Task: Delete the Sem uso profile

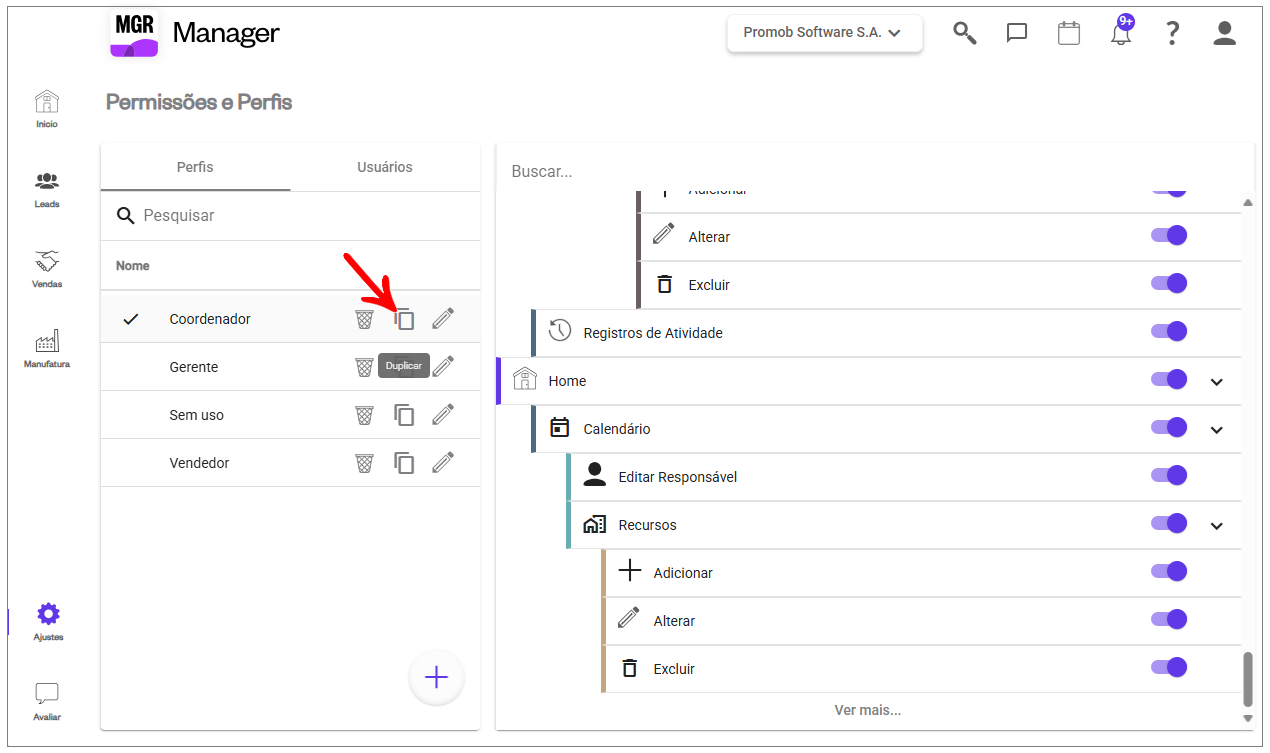Action: point(365,415)
